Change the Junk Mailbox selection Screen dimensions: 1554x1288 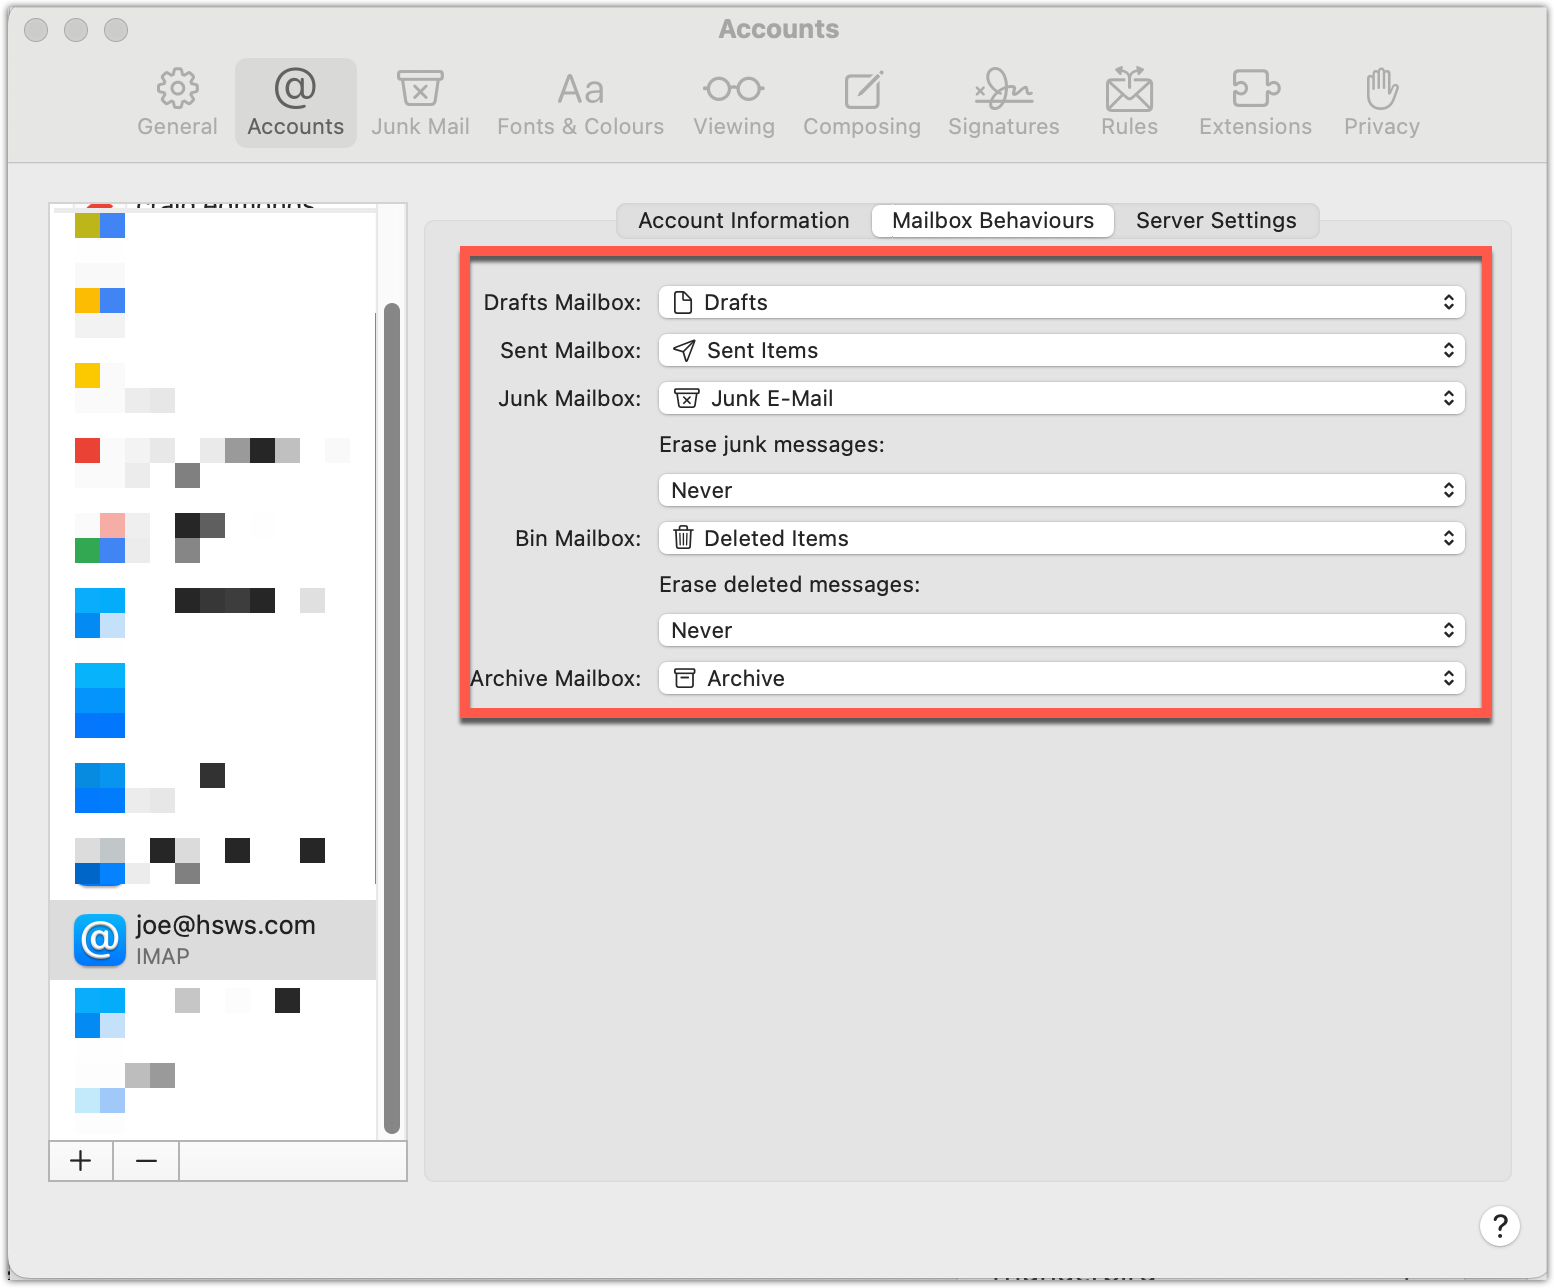(x=1061, y=398)
